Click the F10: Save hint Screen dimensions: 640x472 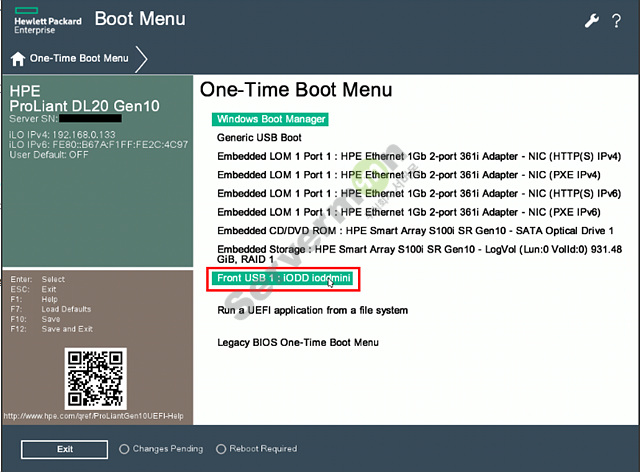pyautogui.click(x=35, y=319)
